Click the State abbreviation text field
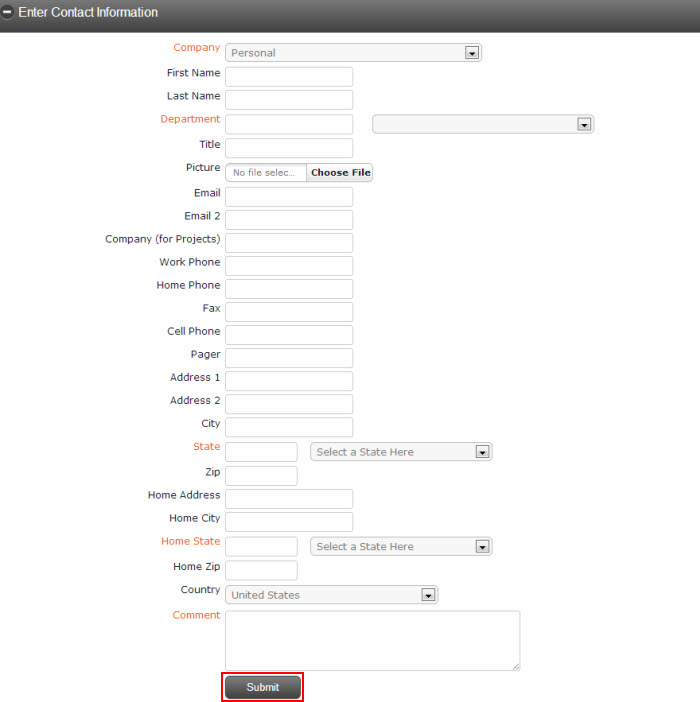 pyautogui.click(x=261, y=452)
